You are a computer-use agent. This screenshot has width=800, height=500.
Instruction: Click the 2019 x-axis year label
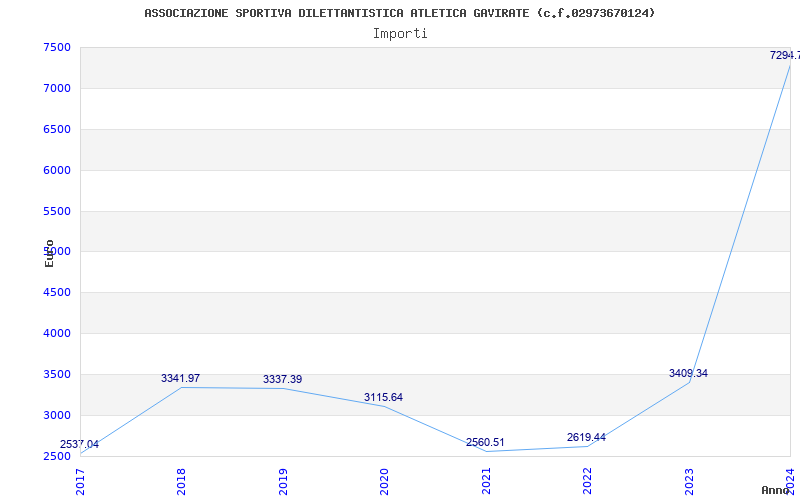(x=283, y=482)
